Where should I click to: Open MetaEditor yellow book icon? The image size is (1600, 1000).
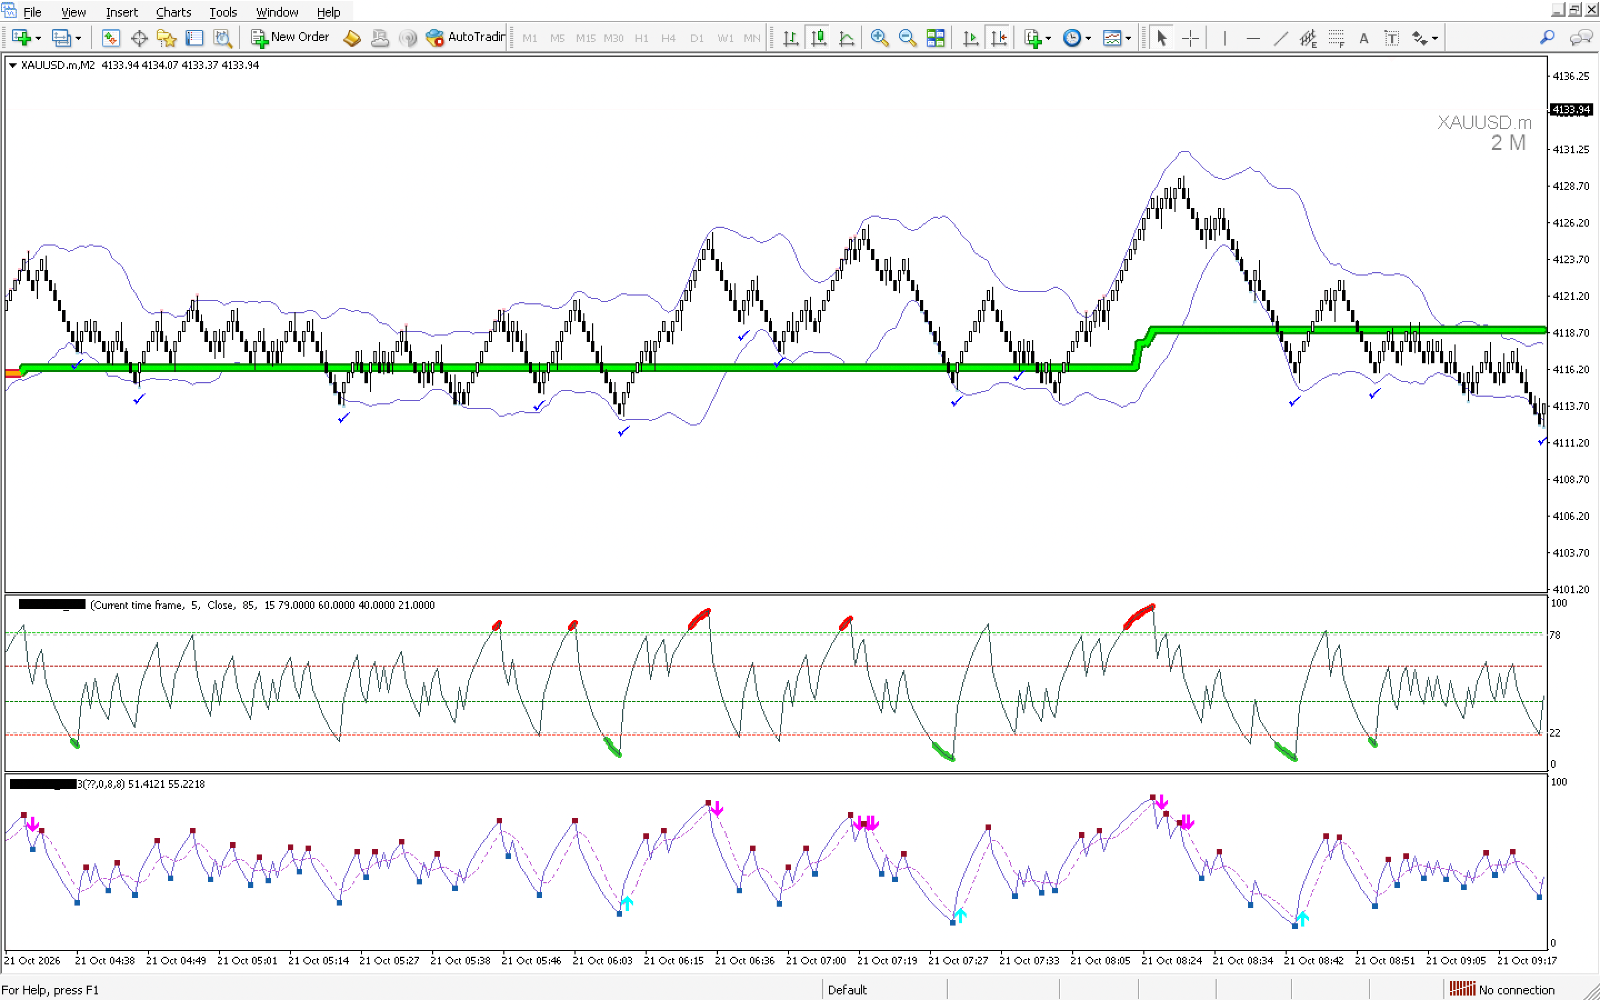352,38
